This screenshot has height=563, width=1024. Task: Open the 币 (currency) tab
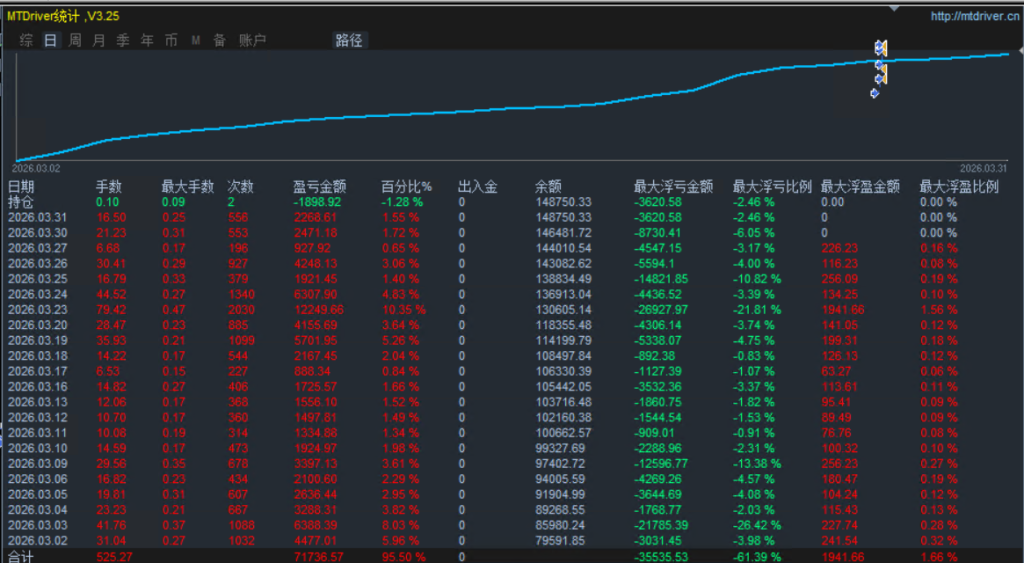click(x=171, y=41)
